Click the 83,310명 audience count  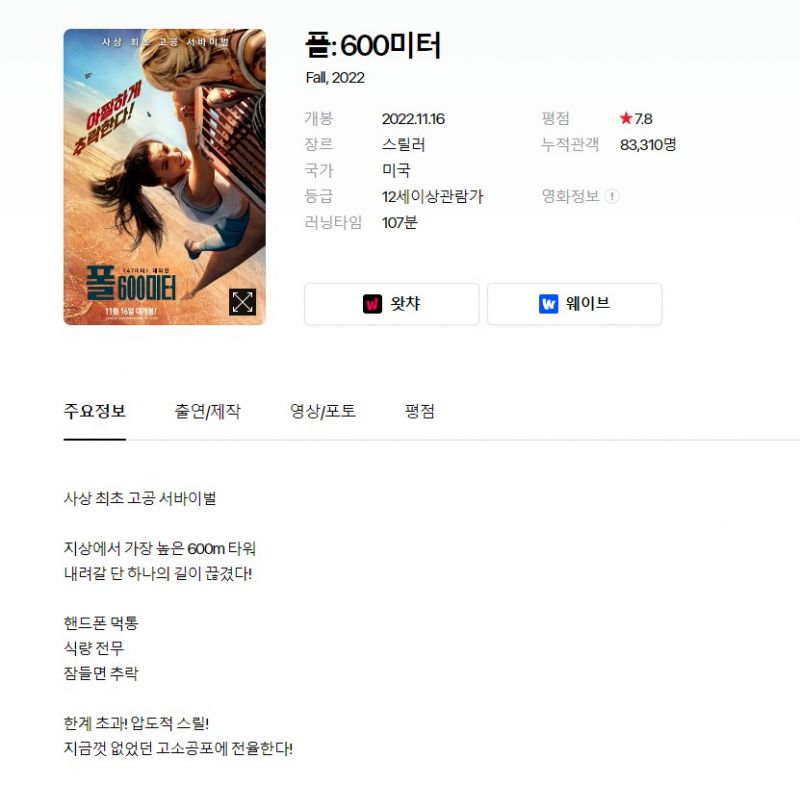coord(648,144)
